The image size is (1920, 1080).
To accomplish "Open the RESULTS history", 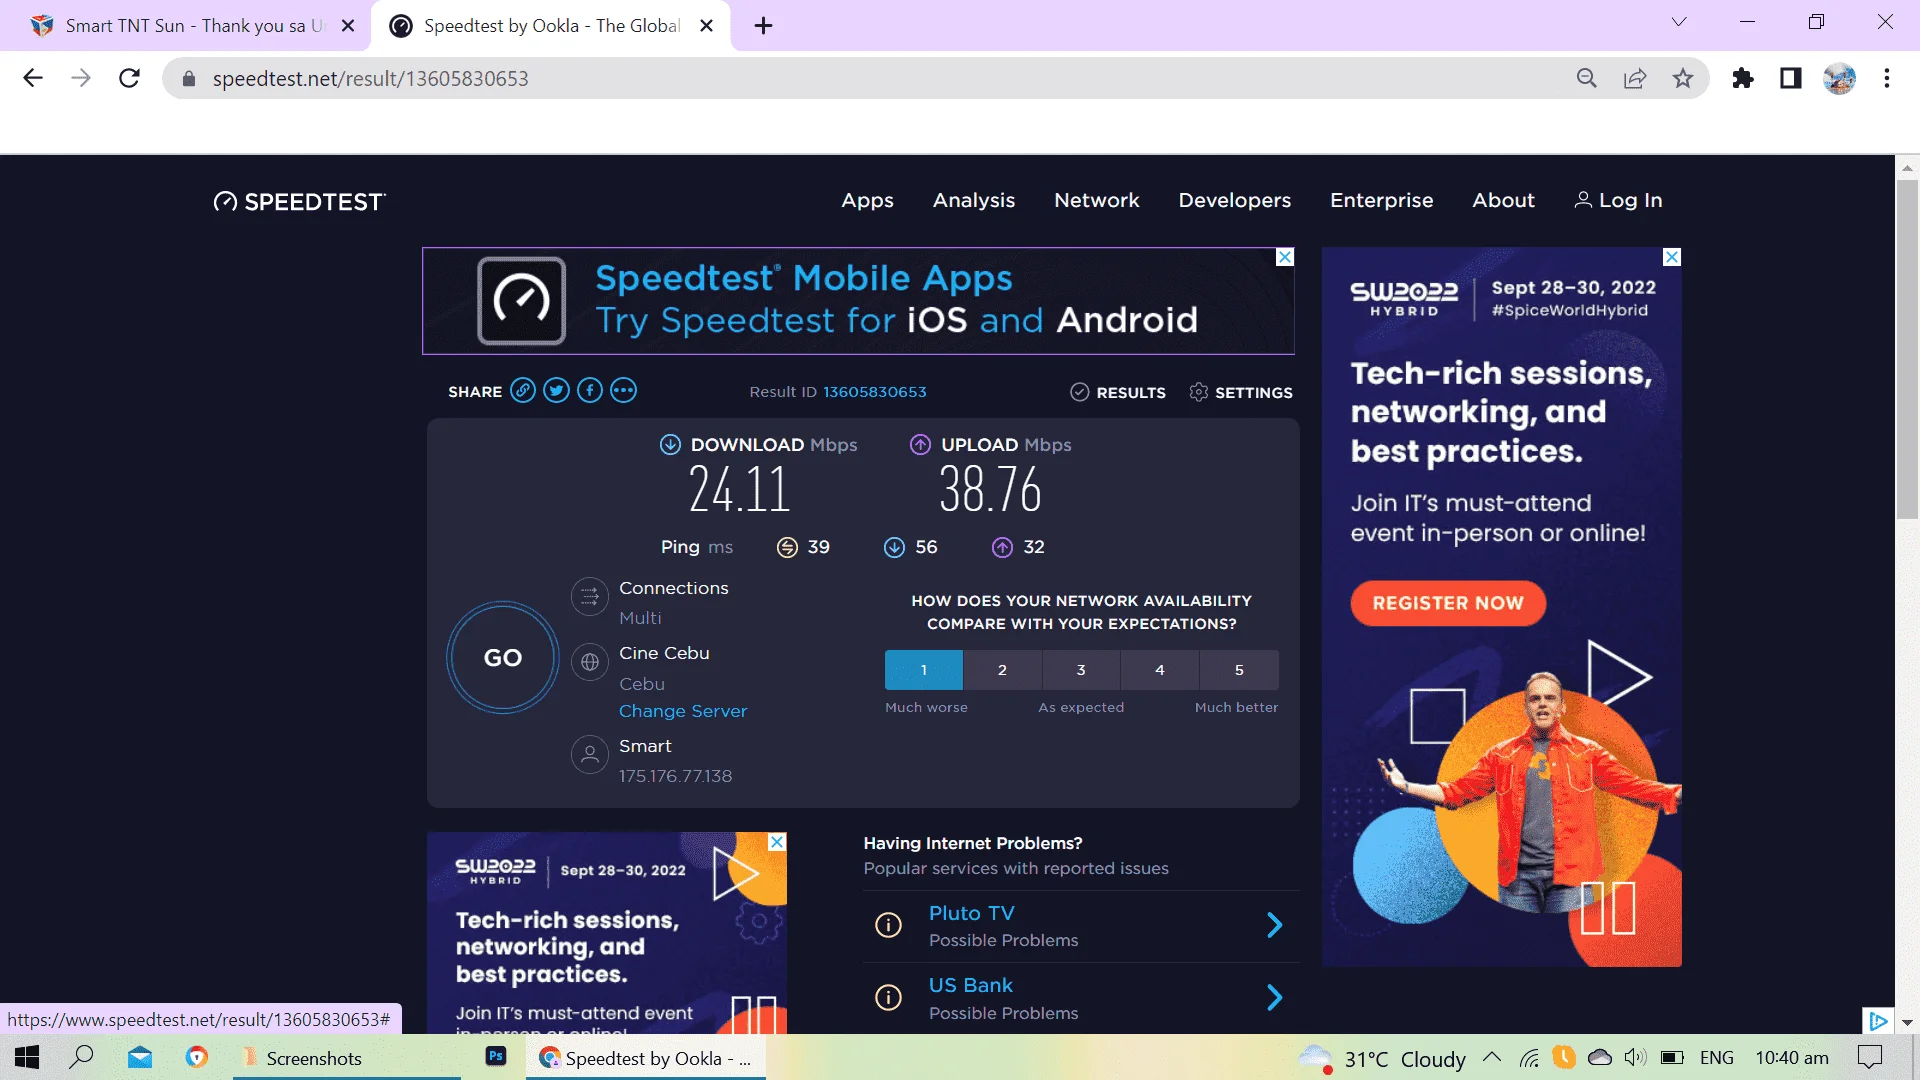I will [1118, 392].
